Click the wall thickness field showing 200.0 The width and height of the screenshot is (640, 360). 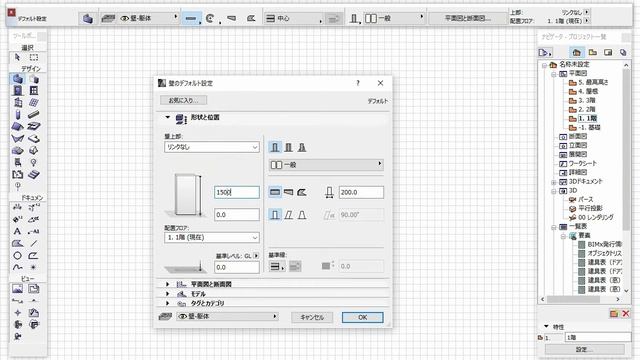click(361, 192)
